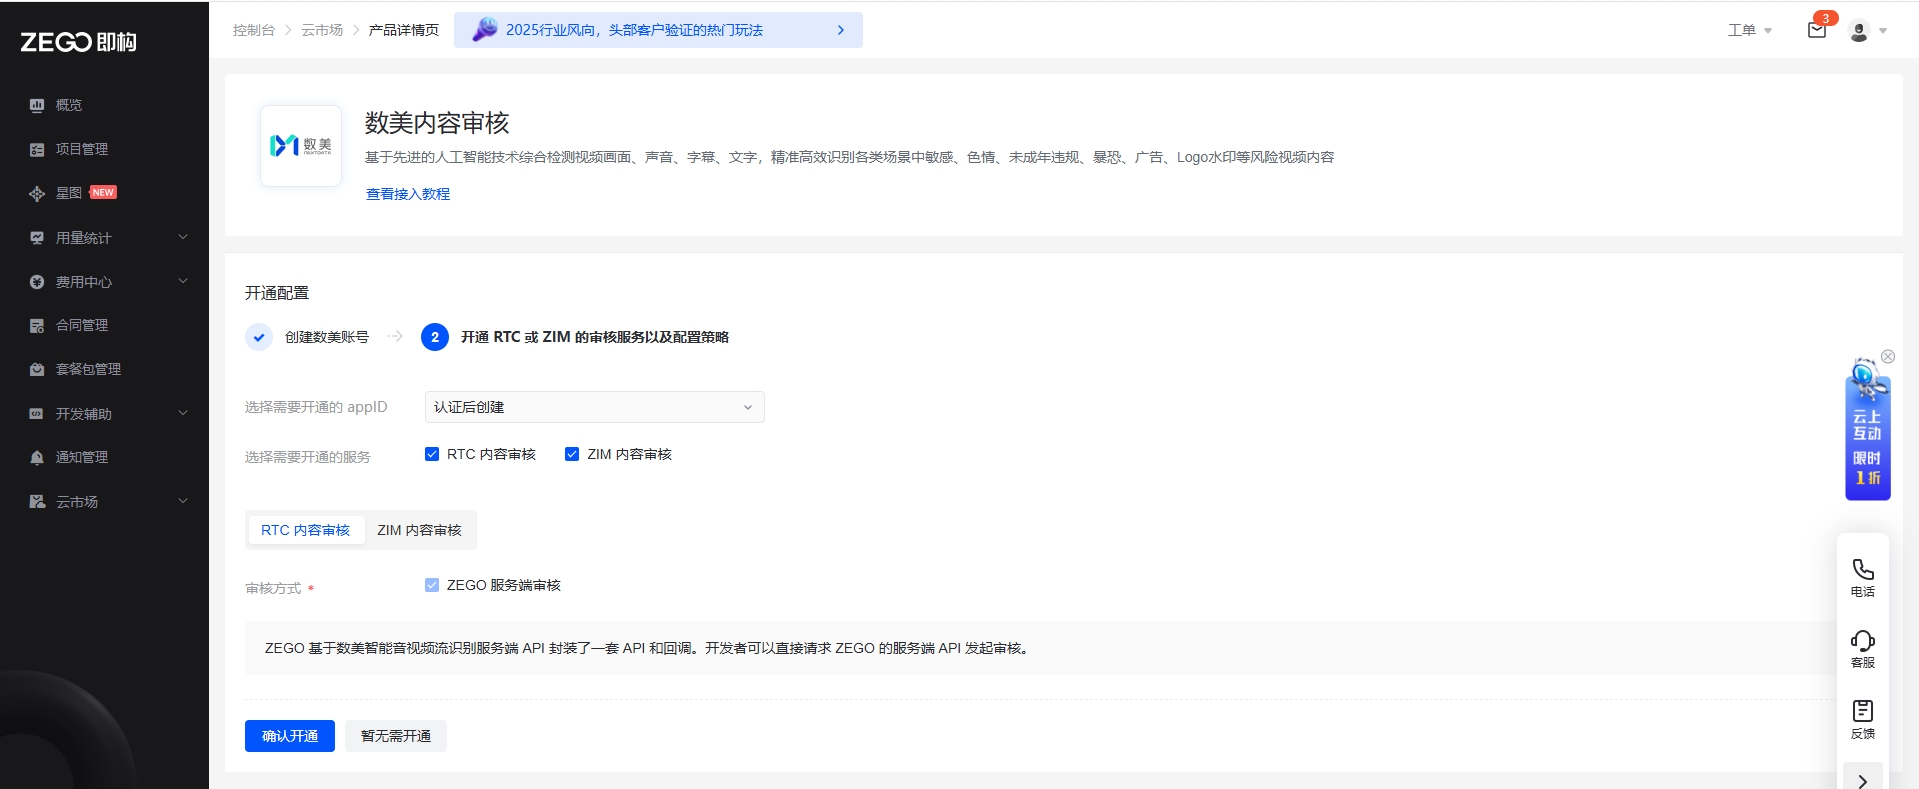Image resolution: width=1919 pixels, height=789 pixels.
Task: Toggle ZEGO 服务端审核 checkbox
Action: coord(432,585)
